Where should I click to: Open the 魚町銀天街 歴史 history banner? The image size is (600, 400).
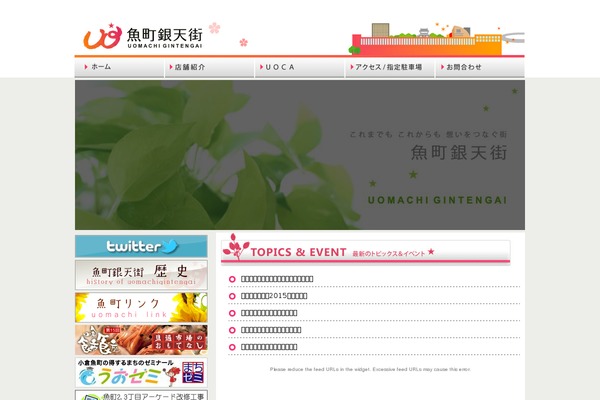coord(141,275)
